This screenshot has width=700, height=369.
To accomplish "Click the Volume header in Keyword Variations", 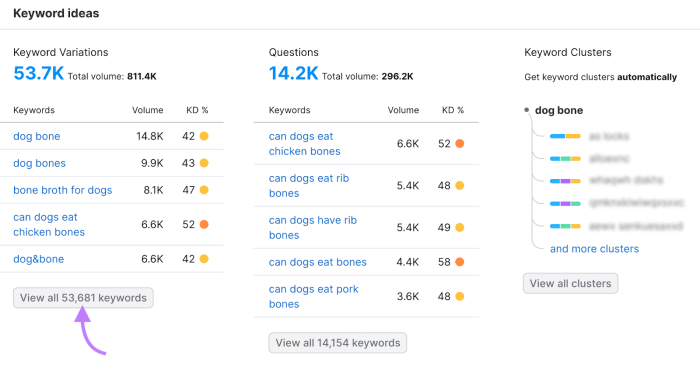I will [x=147, y=110].
